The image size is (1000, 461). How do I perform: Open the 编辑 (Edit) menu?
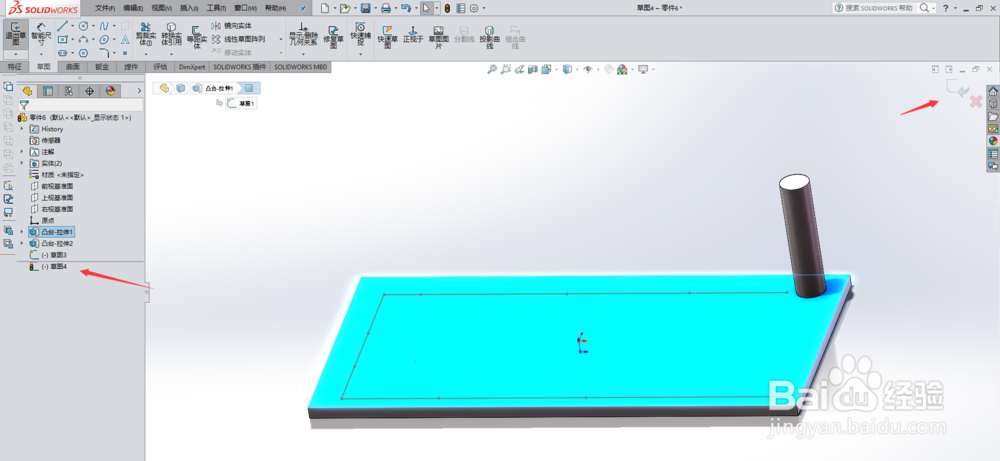click(x=133, y=8)
